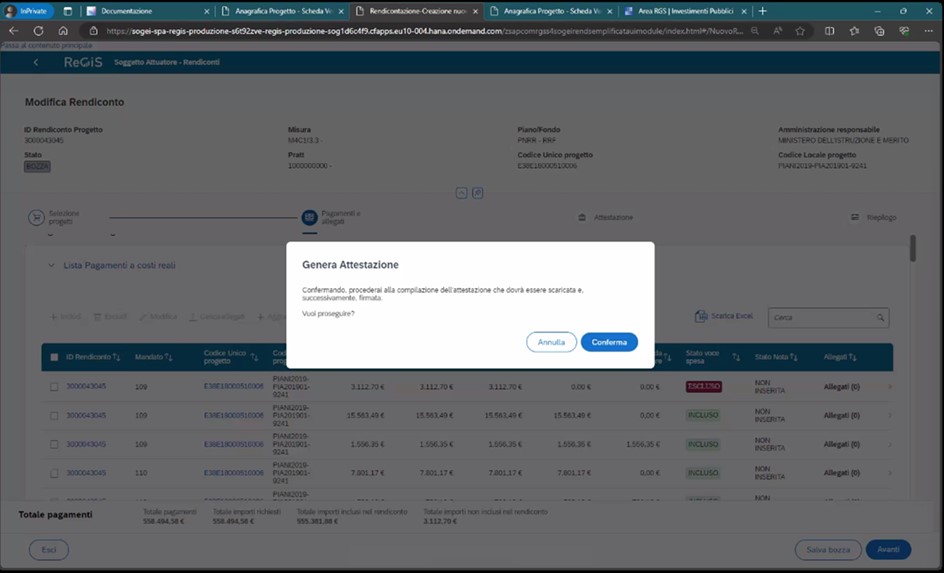Click the Attestazione step icon
Viewport: 944px width, 573px height.
point(582,217)
